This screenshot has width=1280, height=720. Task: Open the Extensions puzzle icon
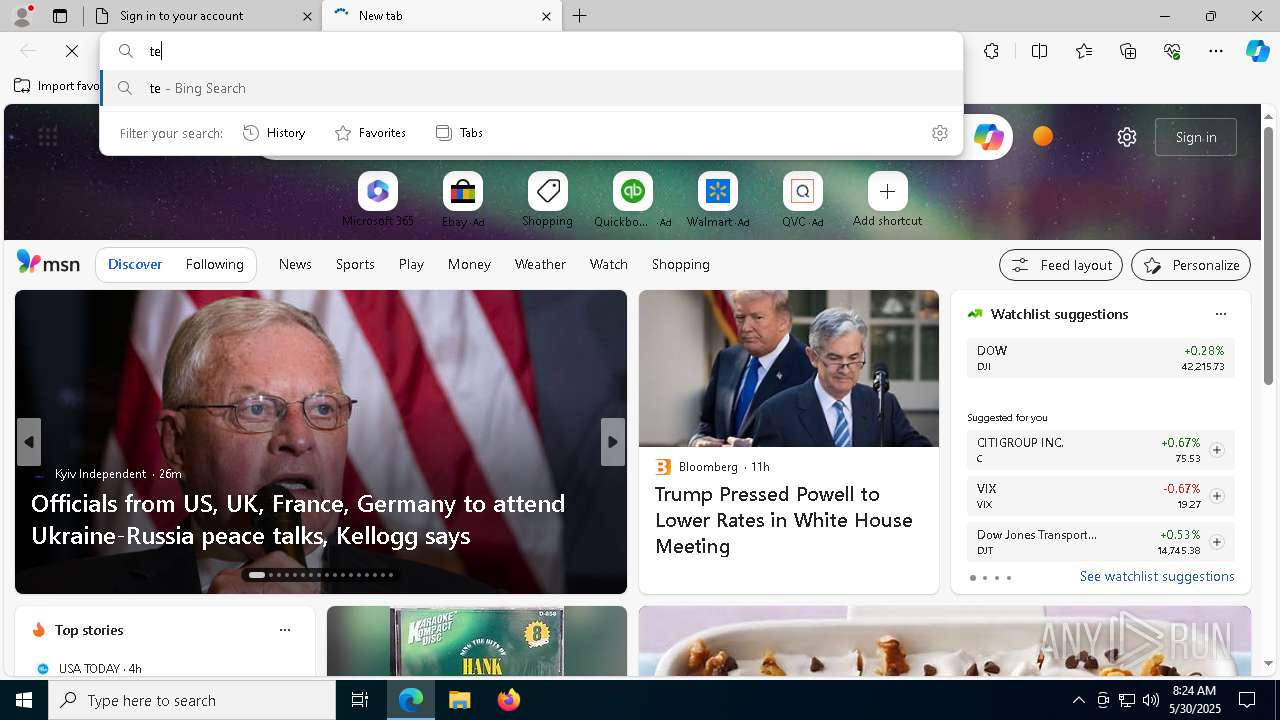991,51
